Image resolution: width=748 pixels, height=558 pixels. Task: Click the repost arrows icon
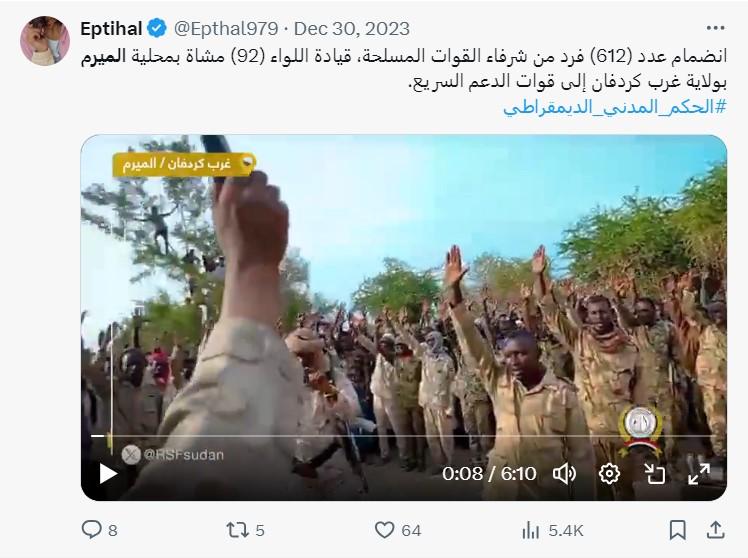pos(237,530)
